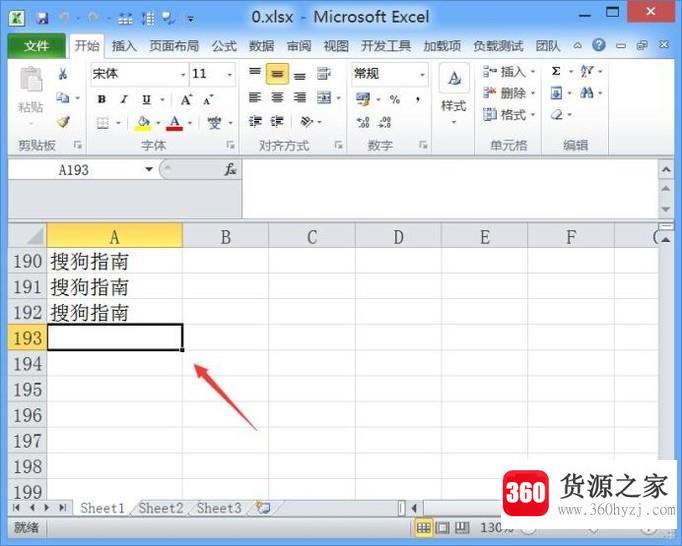Click the Name Box showing A193

click(x=74, y=170)
